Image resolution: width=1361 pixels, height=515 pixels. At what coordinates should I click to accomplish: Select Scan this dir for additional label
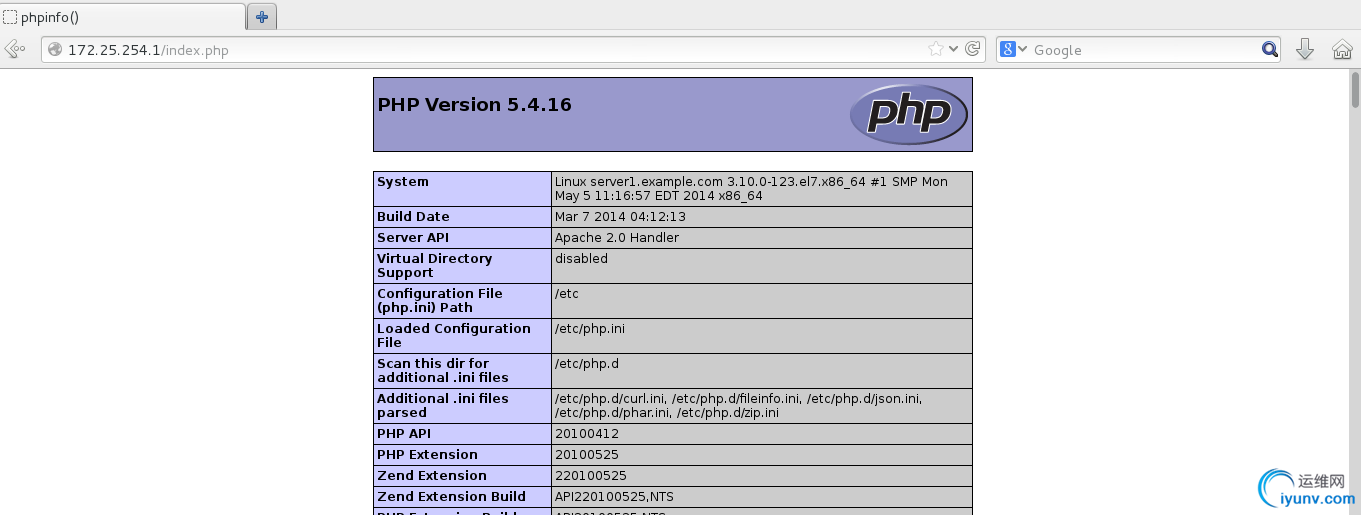click(x=443, y=371)
